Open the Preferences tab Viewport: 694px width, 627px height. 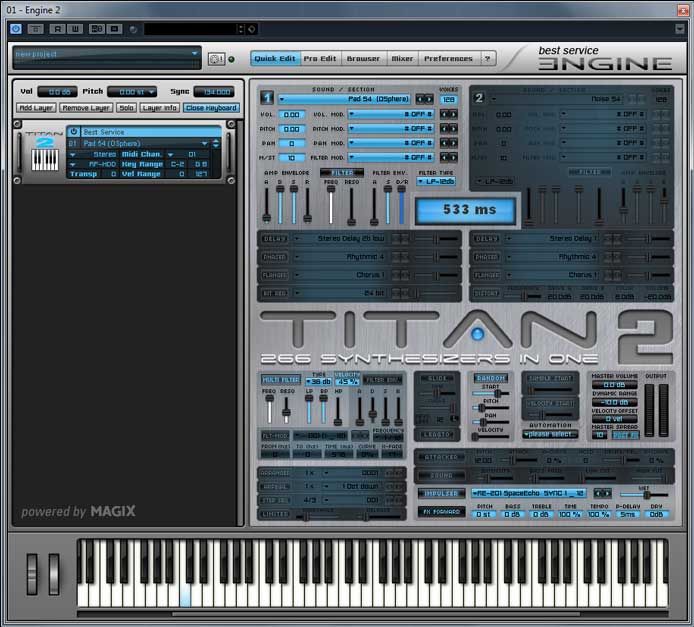point(448,58)
